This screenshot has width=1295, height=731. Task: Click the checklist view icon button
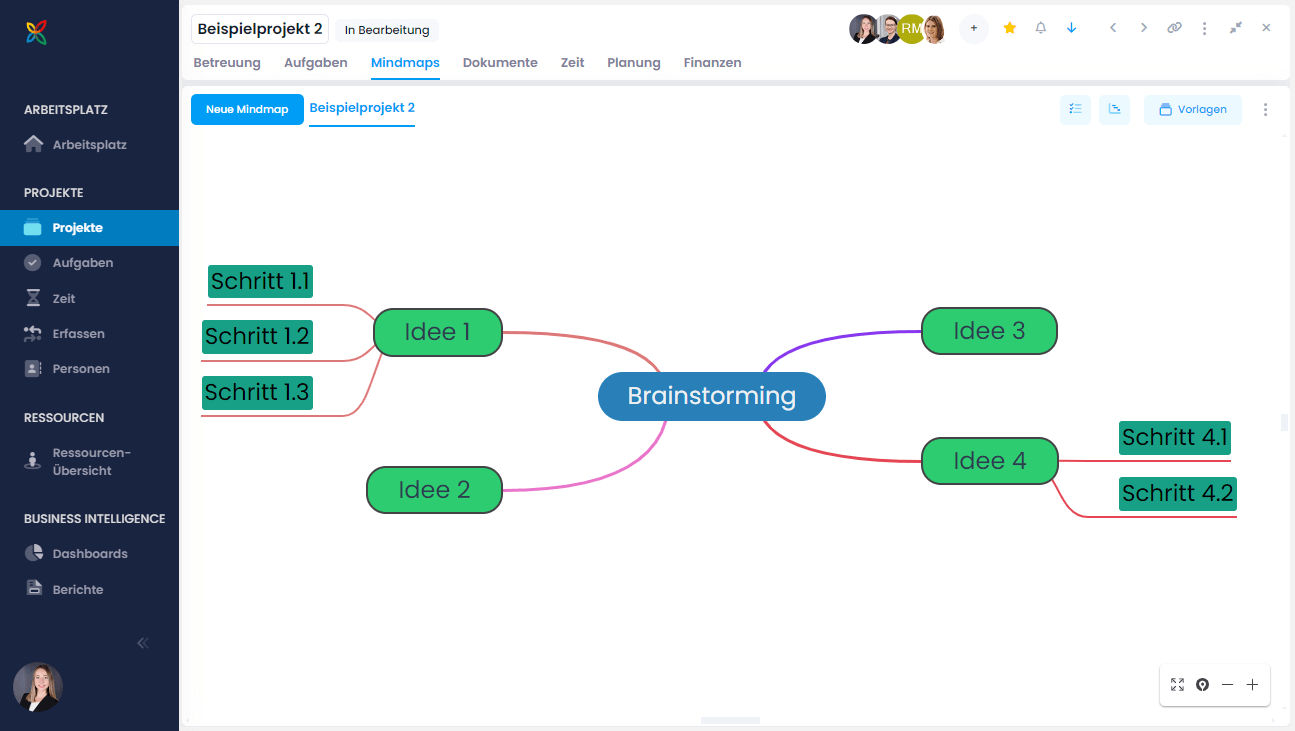pos(1075,110)
